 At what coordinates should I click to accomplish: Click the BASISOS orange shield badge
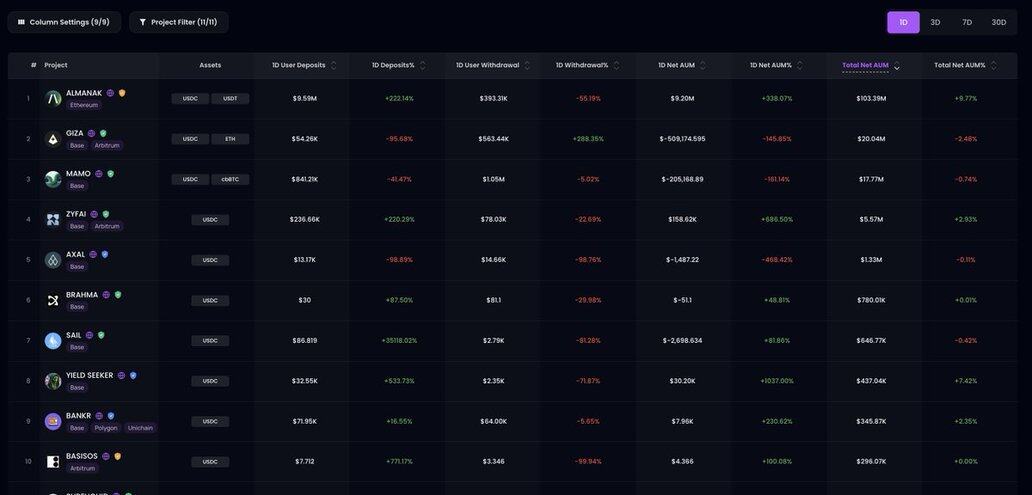tap(118, 456)
